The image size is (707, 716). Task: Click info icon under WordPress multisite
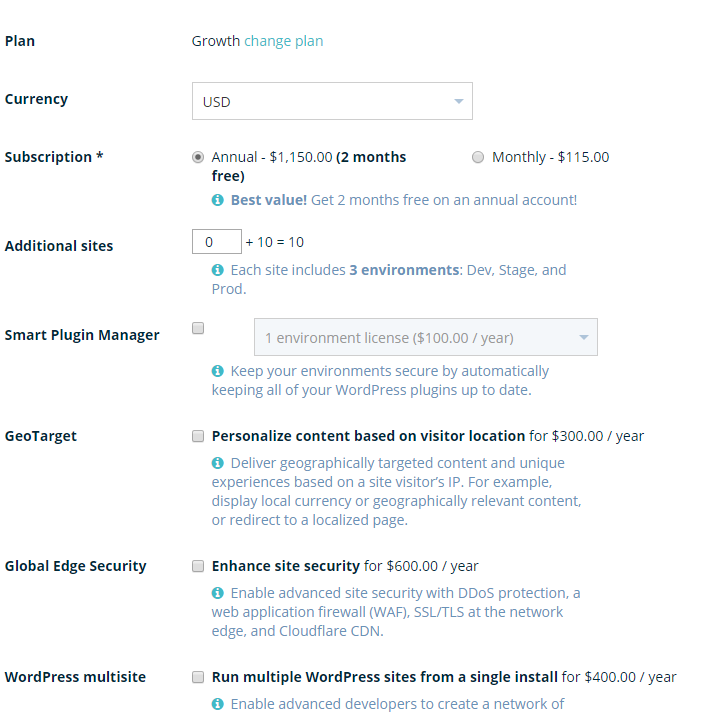click(217, 704)
